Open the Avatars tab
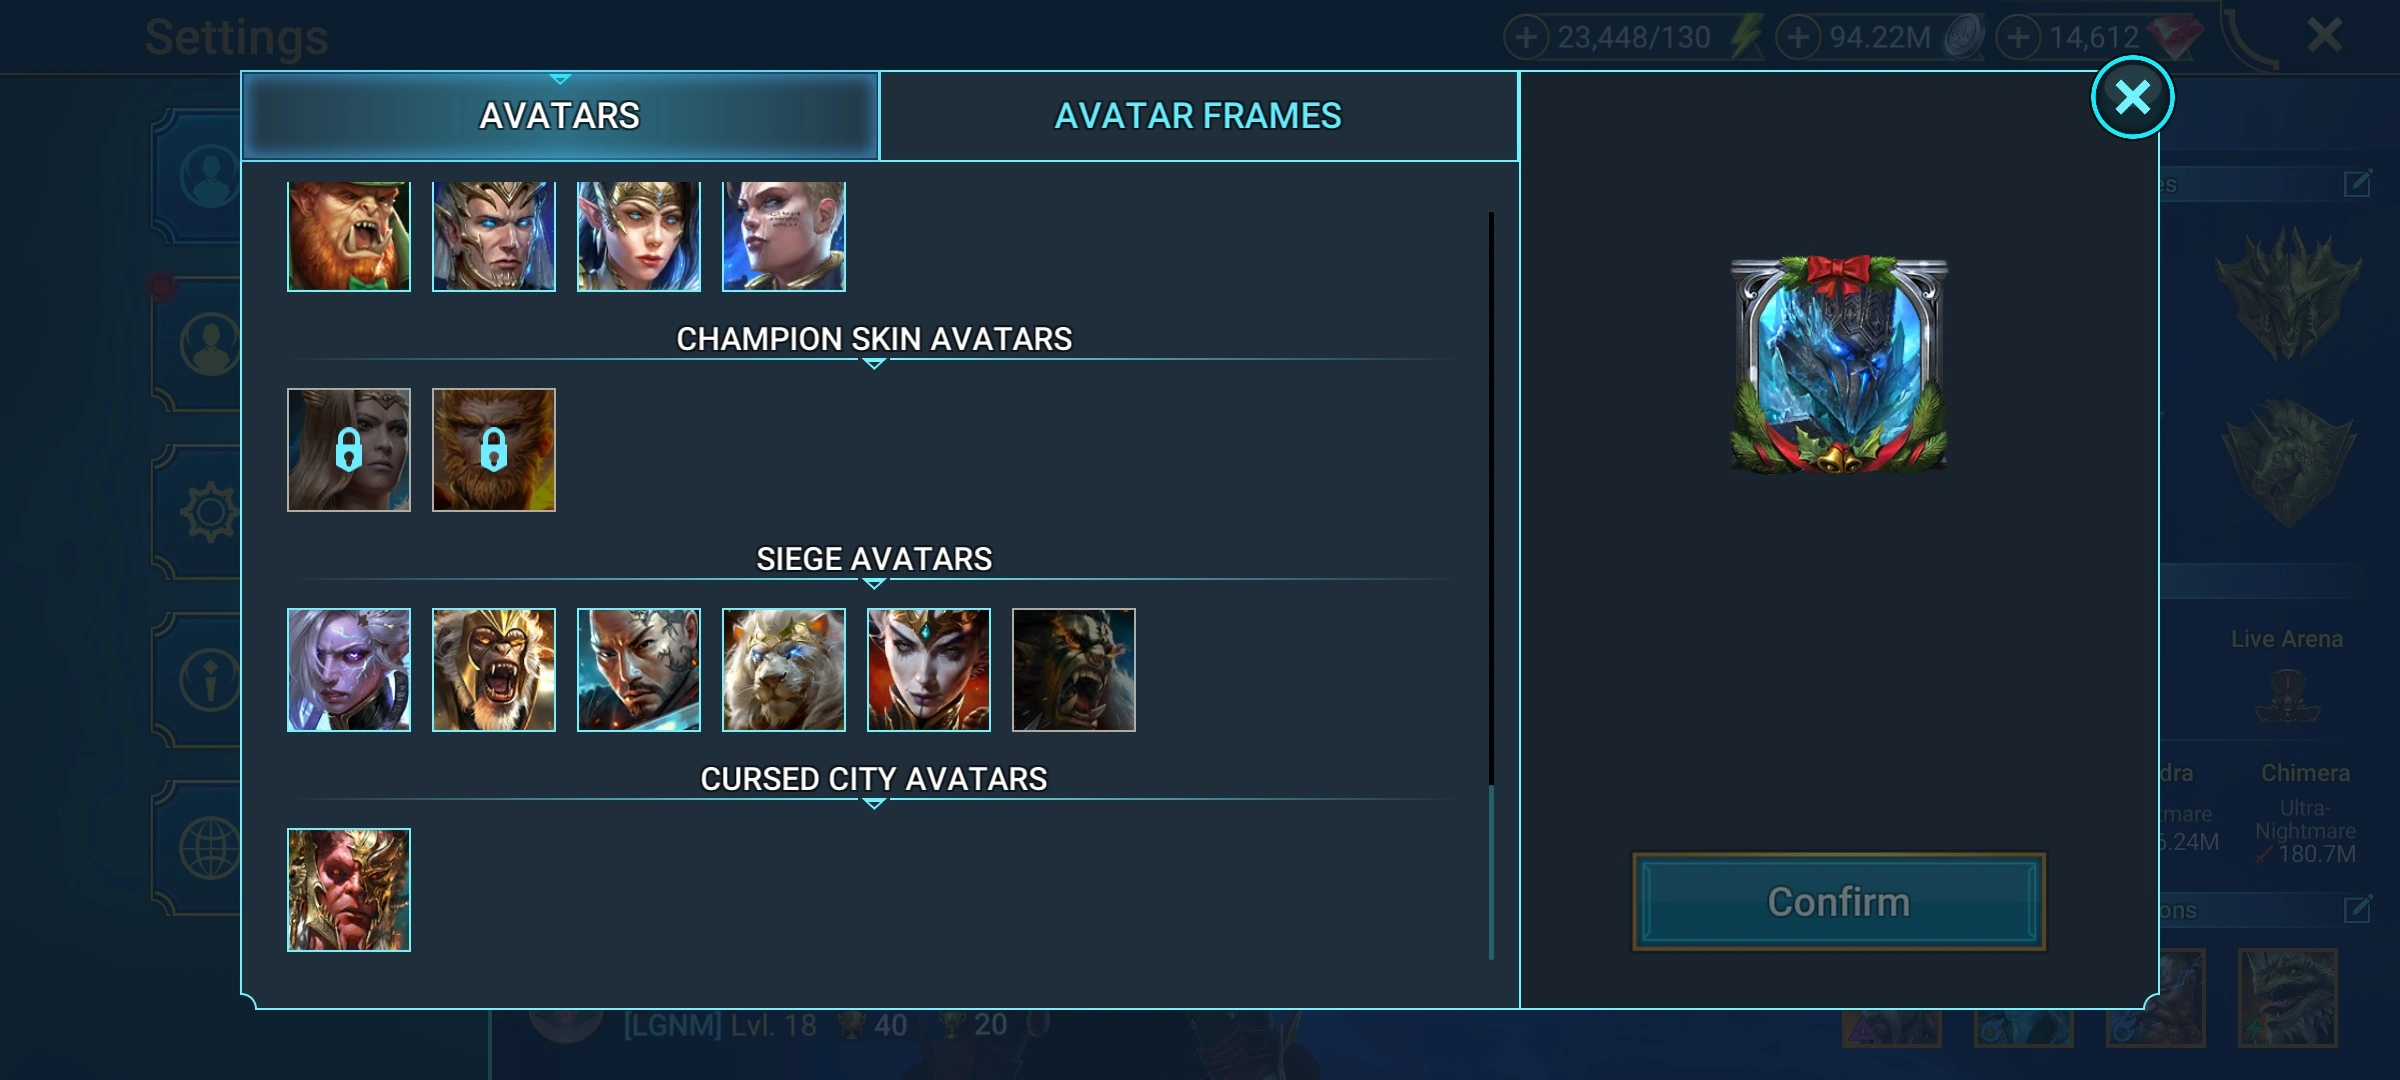 tap(560, 116)
